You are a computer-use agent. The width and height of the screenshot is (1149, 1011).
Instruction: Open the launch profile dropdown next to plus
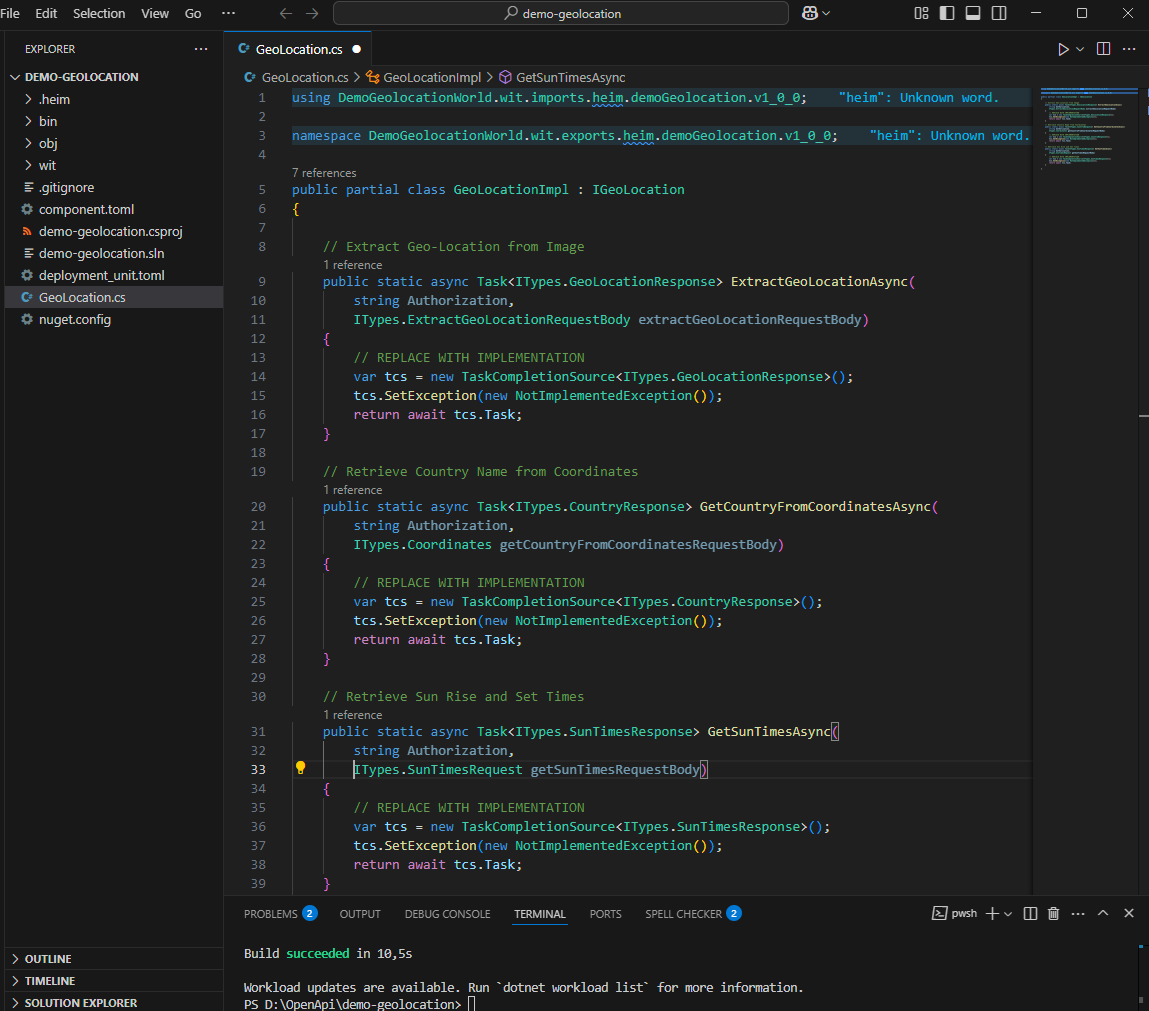[x=1008, y=914]
